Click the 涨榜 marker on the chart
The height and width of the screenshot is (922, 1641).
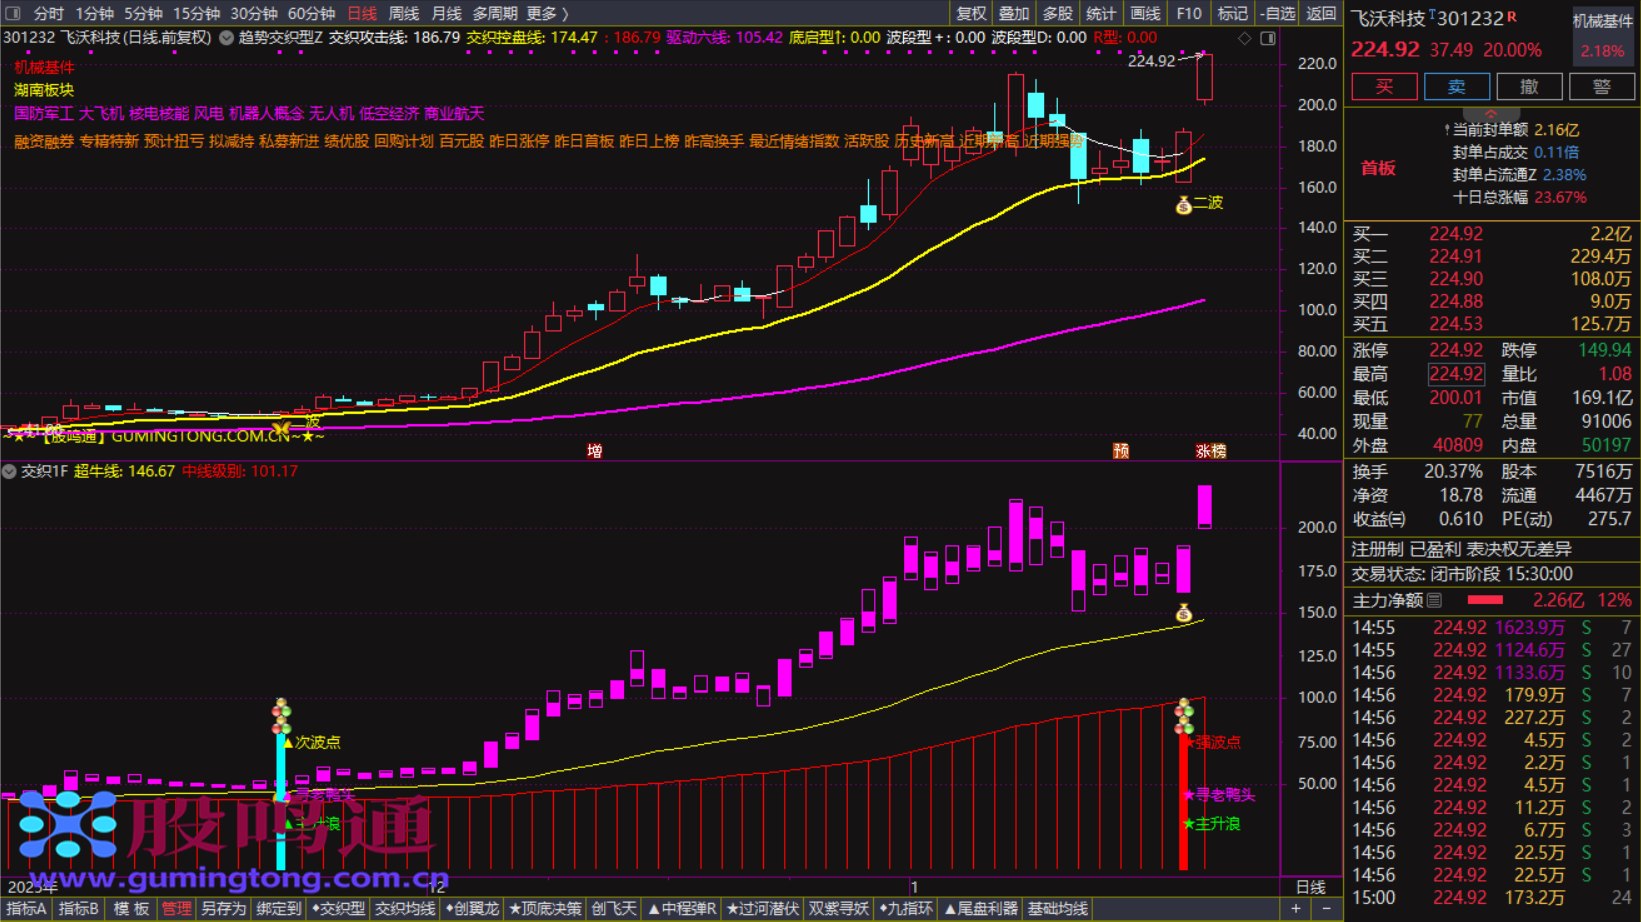point(1210,451)
